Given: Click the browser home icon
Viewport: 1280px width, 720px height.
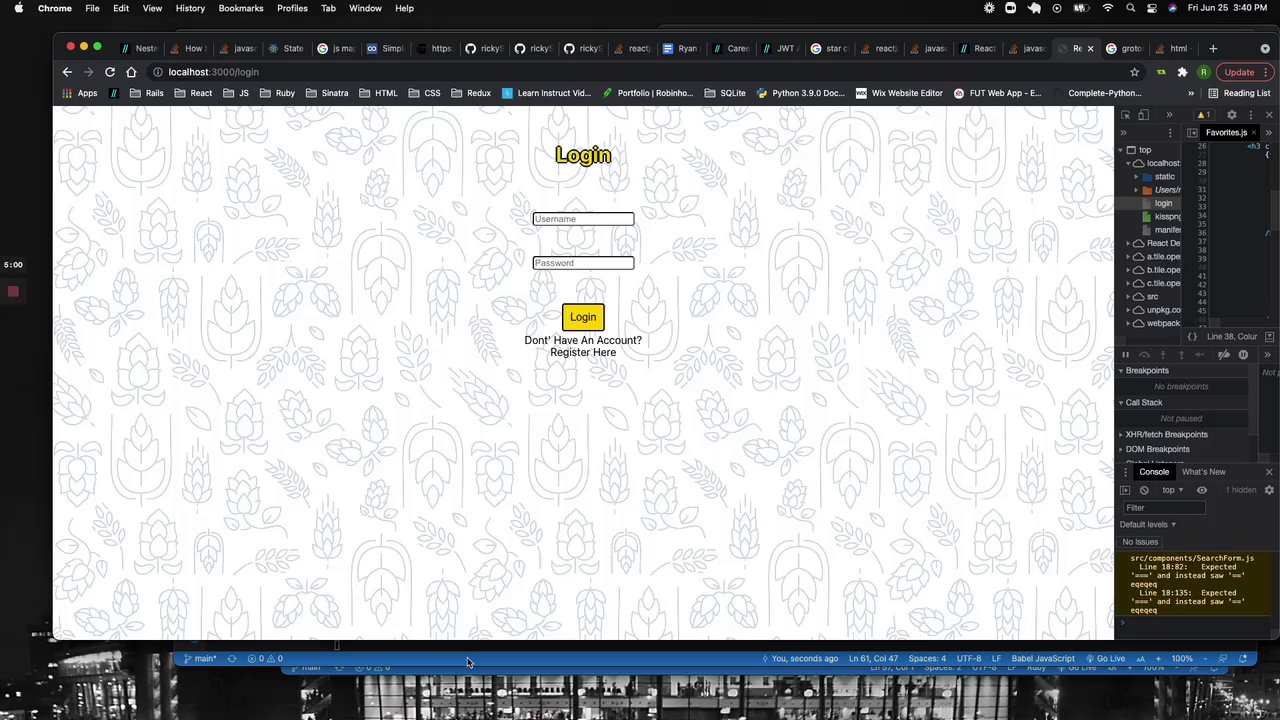Looking at the screenshot, I should [131, 72].
